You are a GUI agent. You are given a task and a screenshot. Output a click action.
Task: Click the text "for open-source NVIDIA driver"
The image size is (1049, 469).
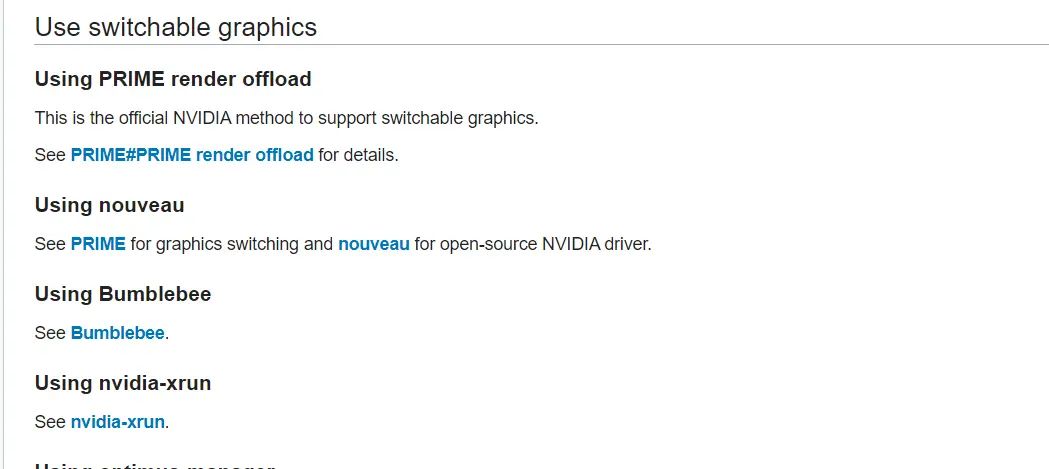[529, 244]
